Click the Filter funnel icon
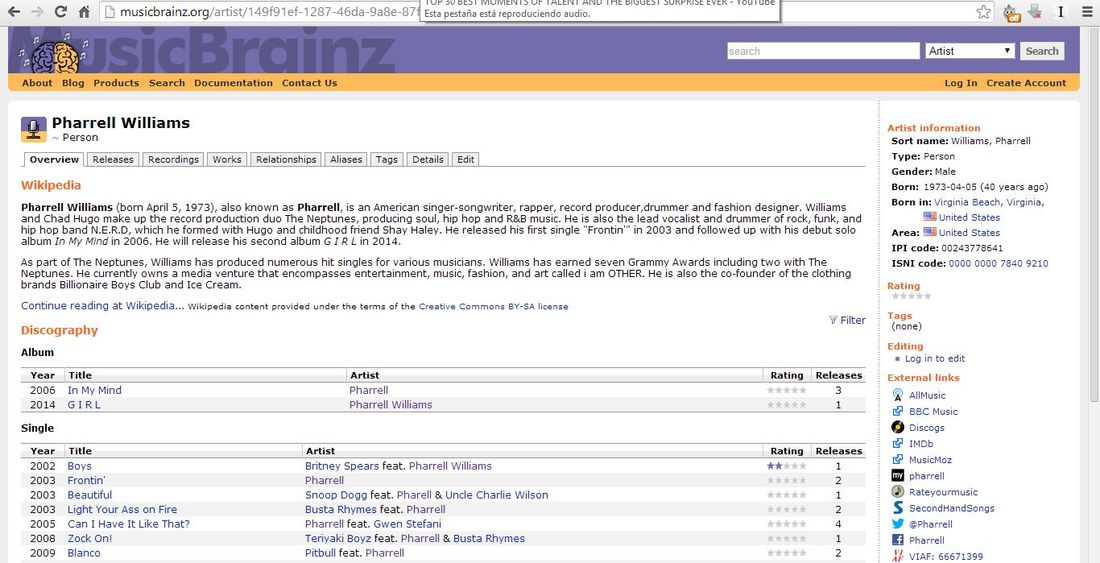 pyautogui.click(x=833, y=320)
